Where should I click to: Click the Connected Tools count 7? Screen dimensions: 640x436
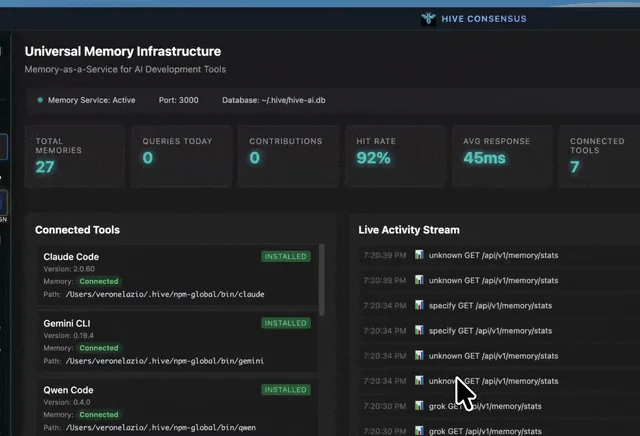pyautogui.click(x=575, y=167)
